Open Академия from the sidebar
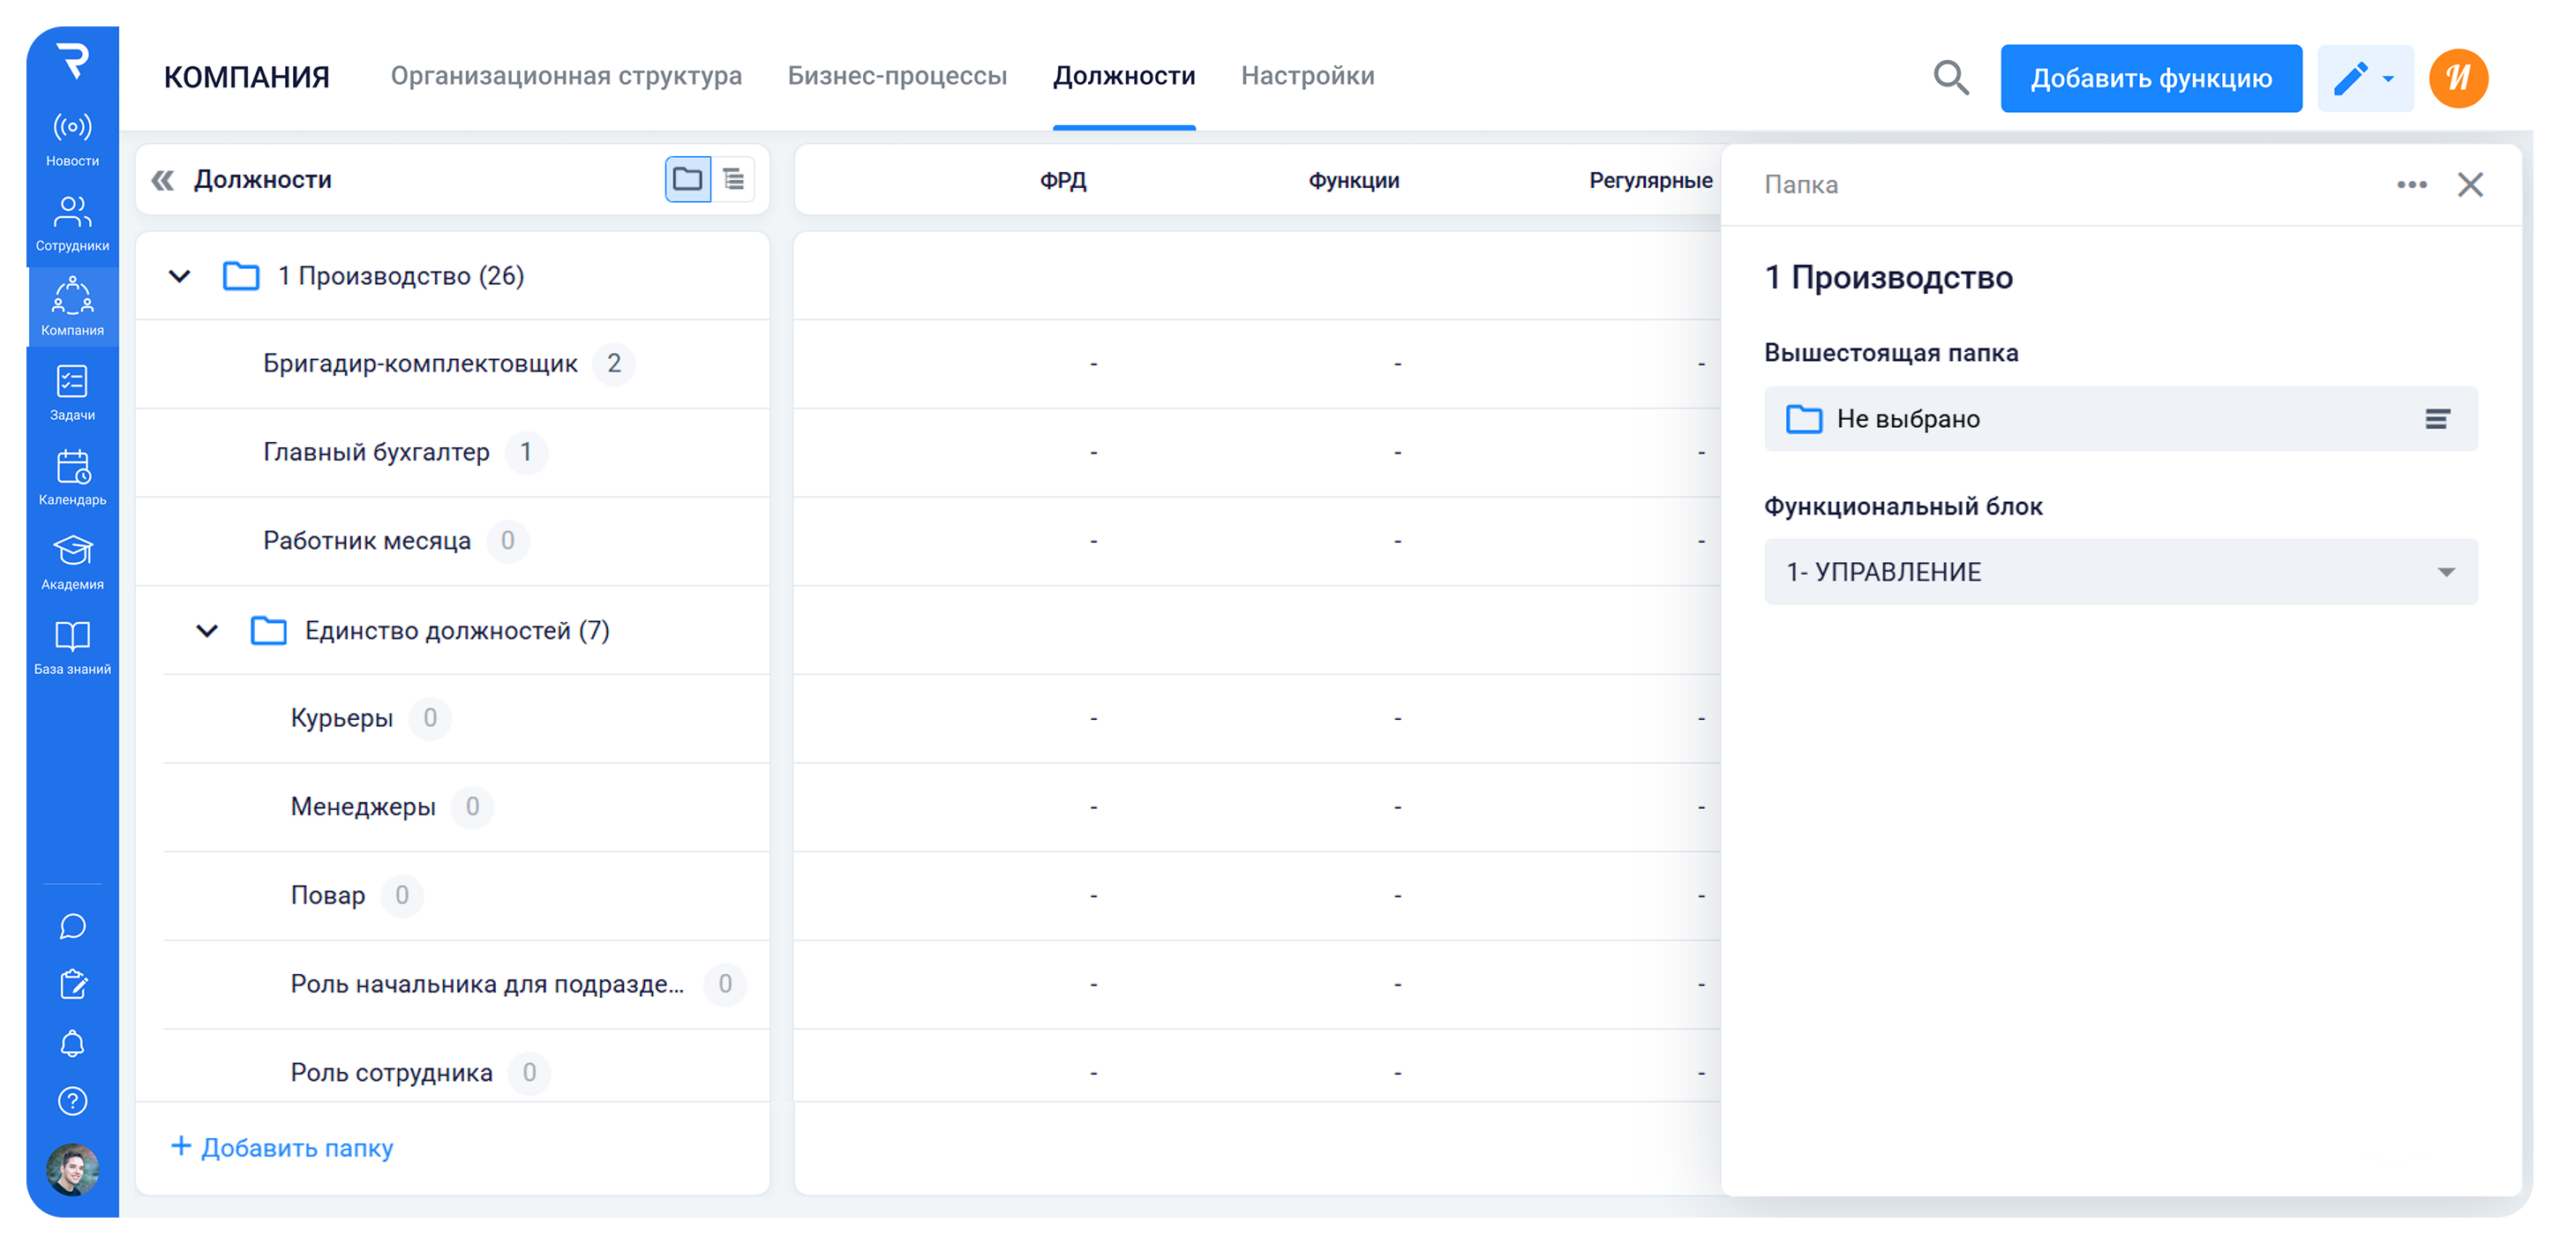This screenshot has width=2560, height=1244. click(72, 562)
